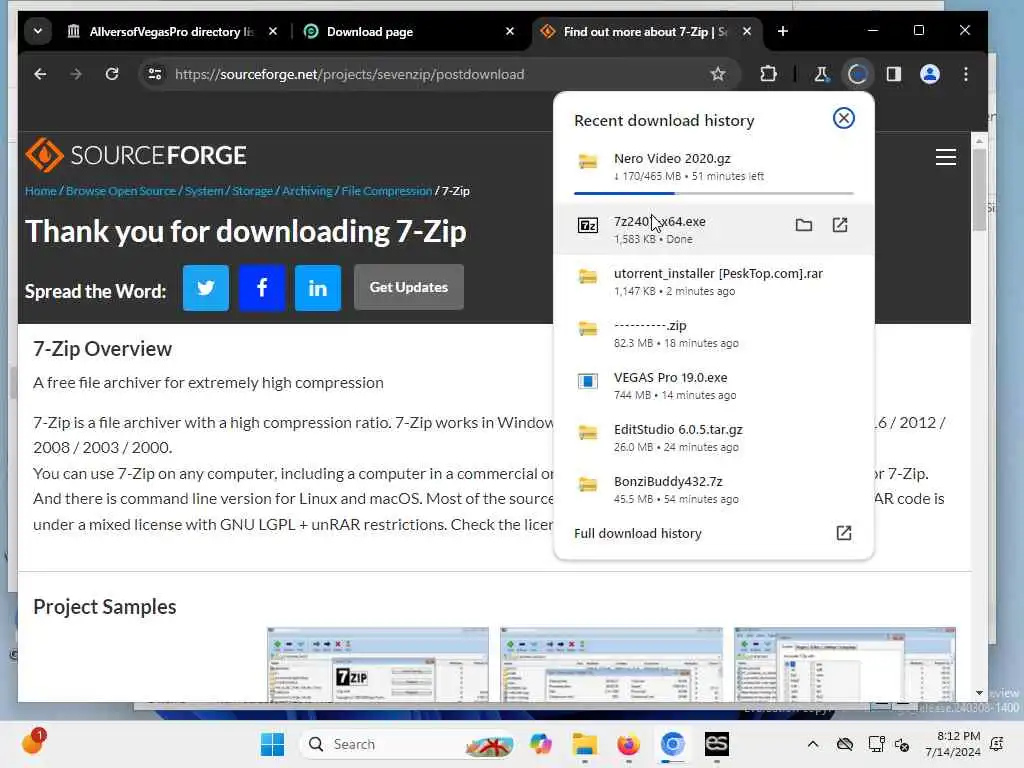Open System breadcrumb link
Image resolution: width=1024 pixels, height=768 pixels.
pos(204,191)
